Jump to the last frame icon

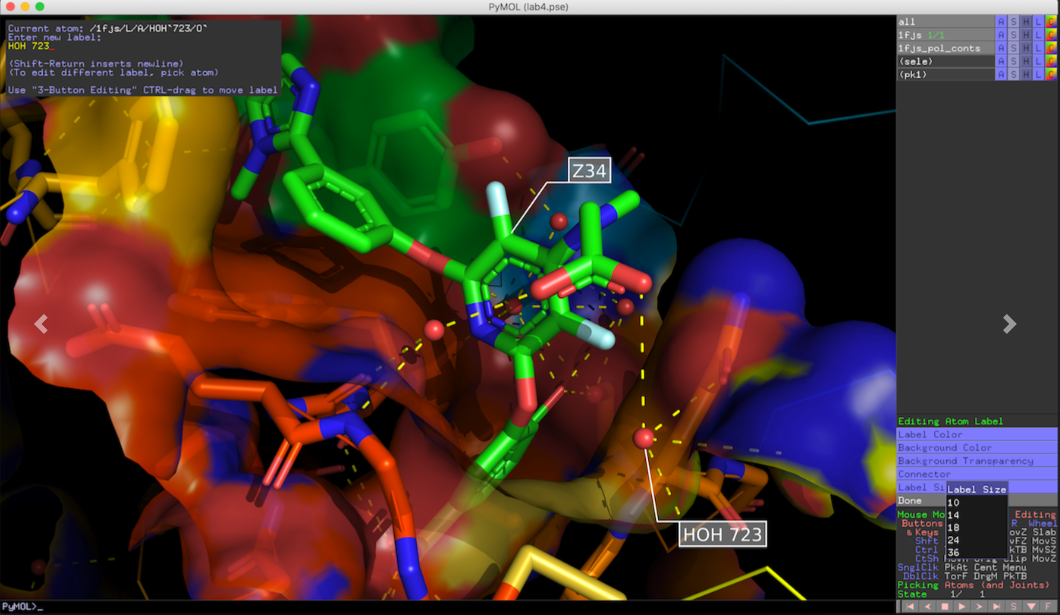[x=996, y=607]
